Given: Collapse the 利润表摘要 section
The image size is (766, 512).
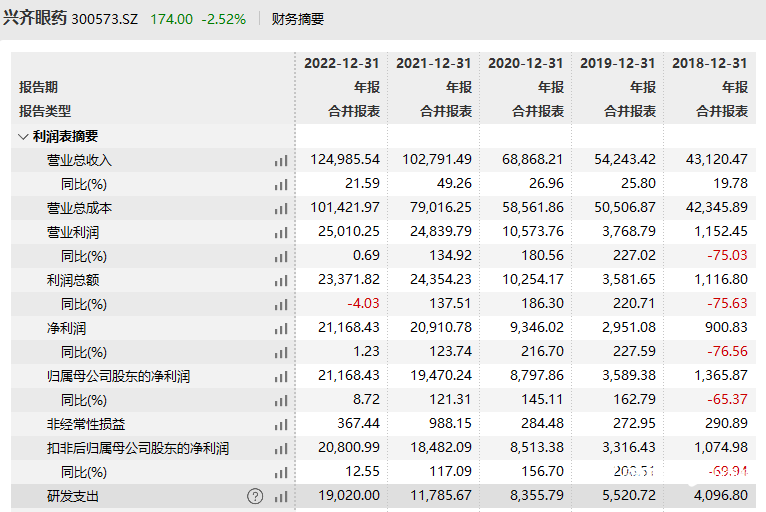Looking at the screenshot, I should (22, 137).
